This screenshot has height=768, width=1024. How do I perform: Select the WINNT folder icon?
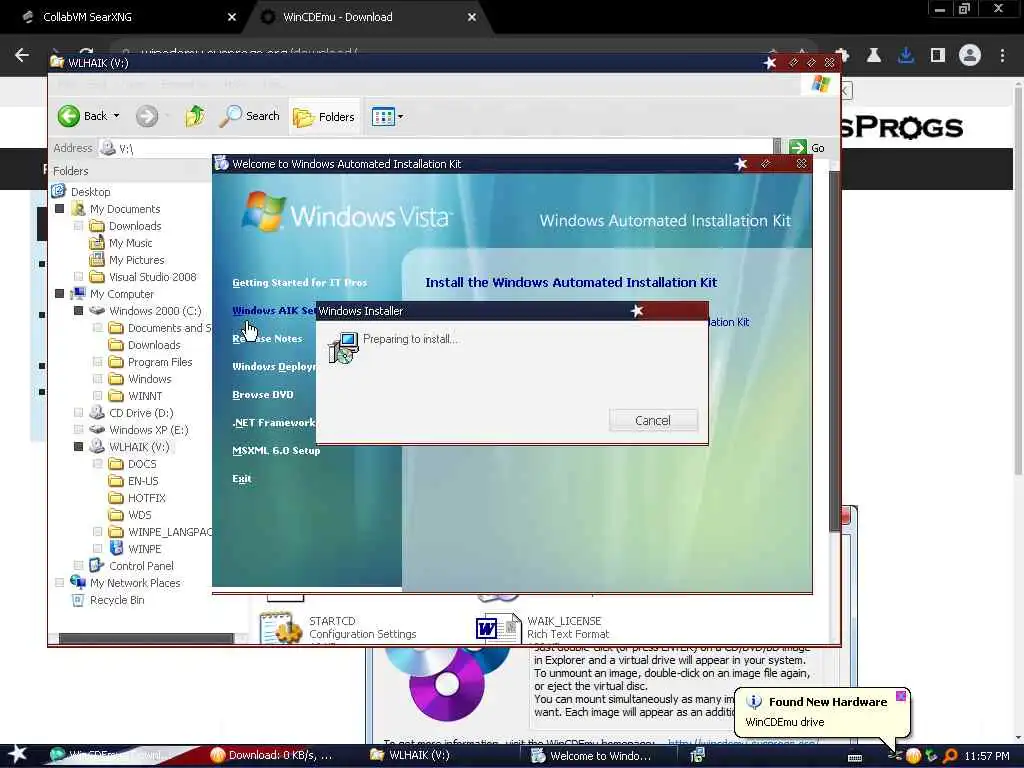[x=116, y=396]
